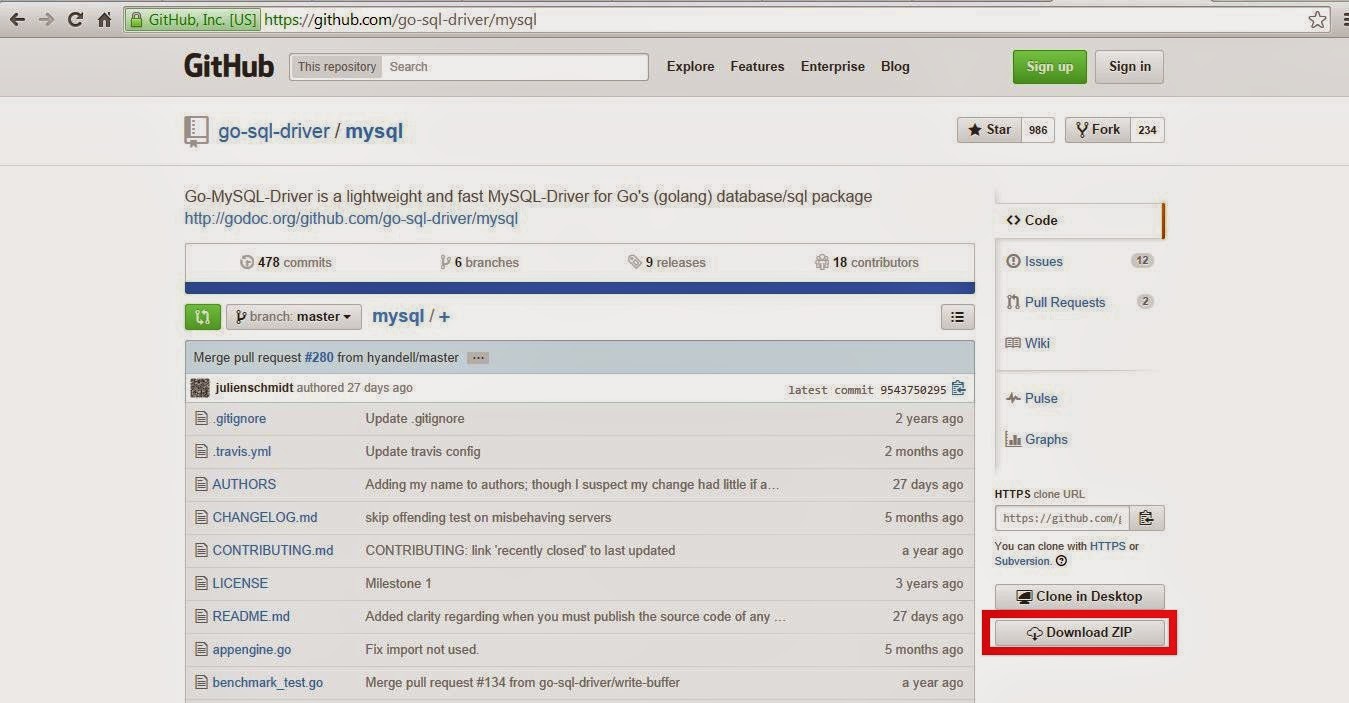Click the green compare and review button
The height and width of the screenshot is (703, 1349).
point(202,317)
